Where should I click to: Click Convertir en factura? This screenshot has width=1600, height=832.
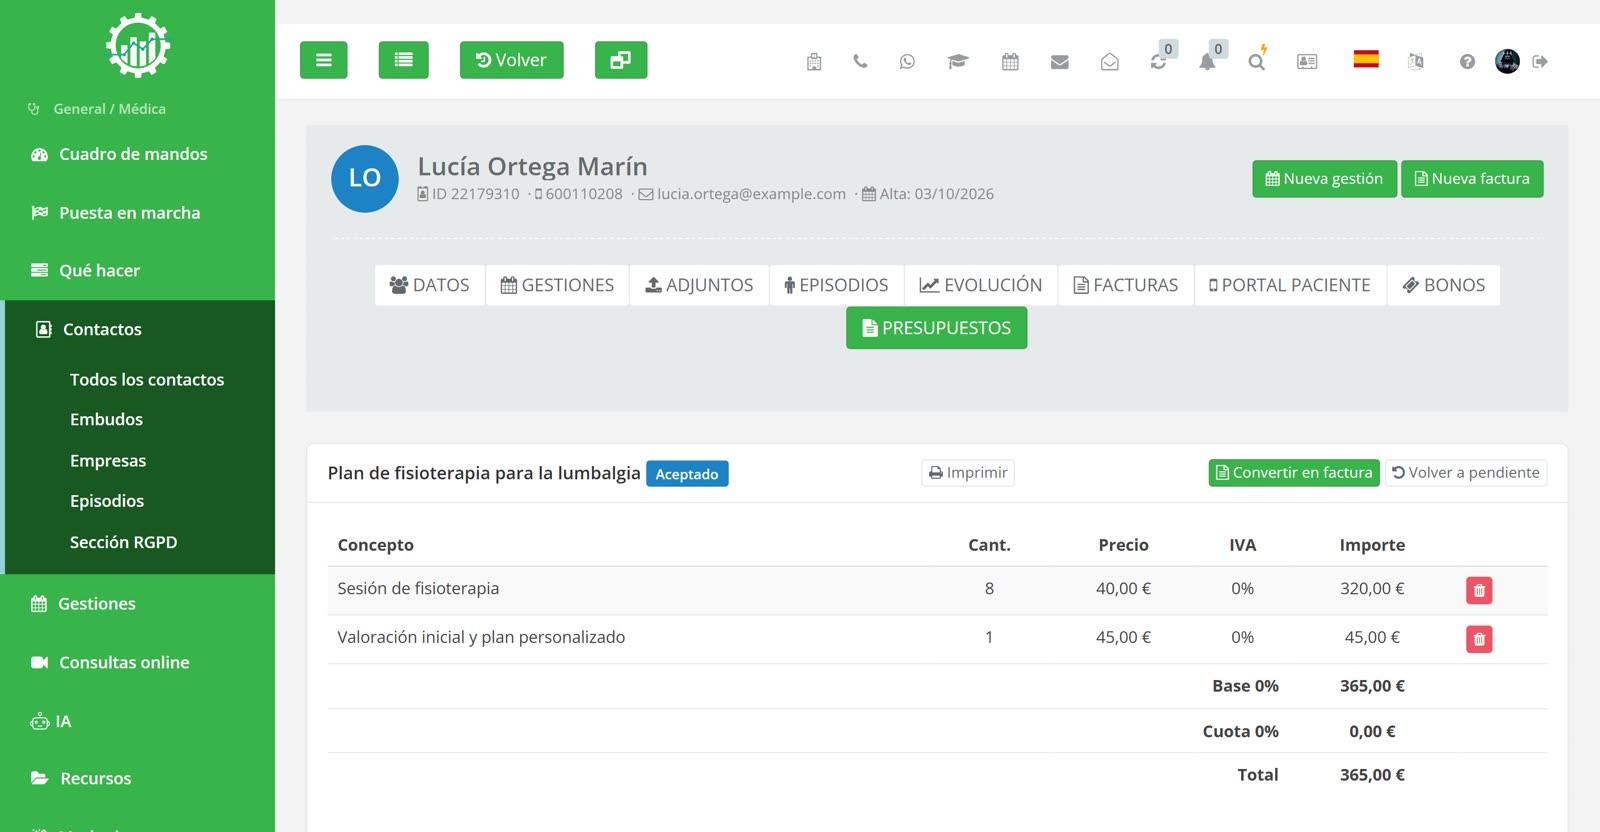(x=1294, y=473)
